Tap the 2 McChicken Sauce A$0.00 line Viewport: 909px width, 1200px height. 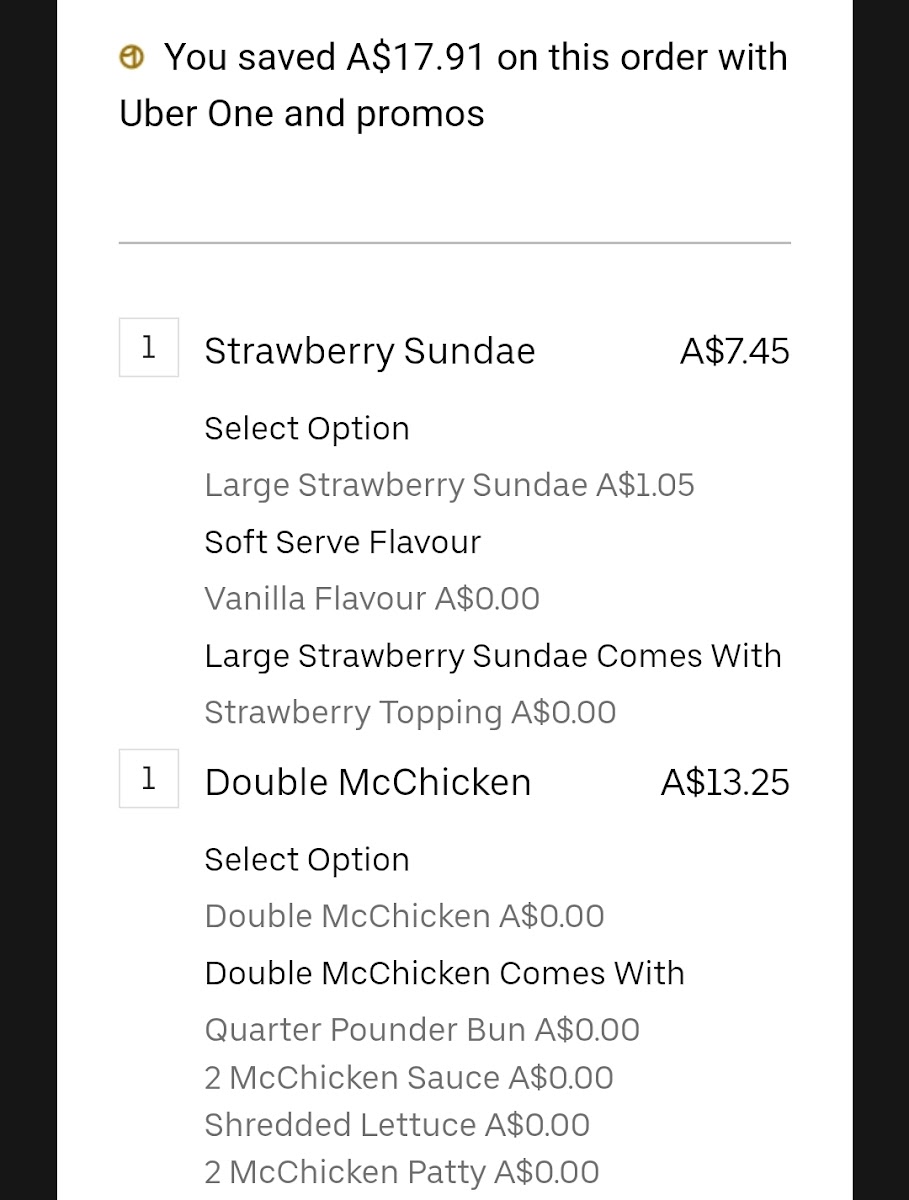pos(409,1078)
